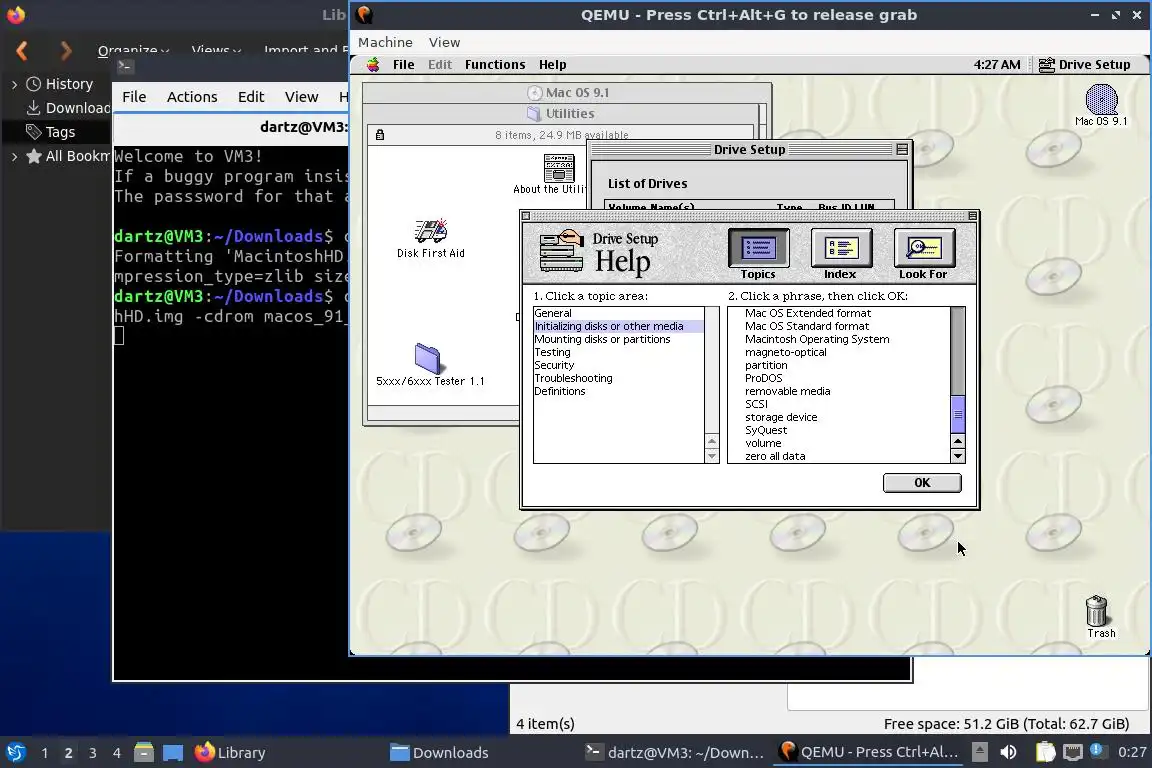Go forward in Library window
1152x768 pixels.
[x=66, y=51]
